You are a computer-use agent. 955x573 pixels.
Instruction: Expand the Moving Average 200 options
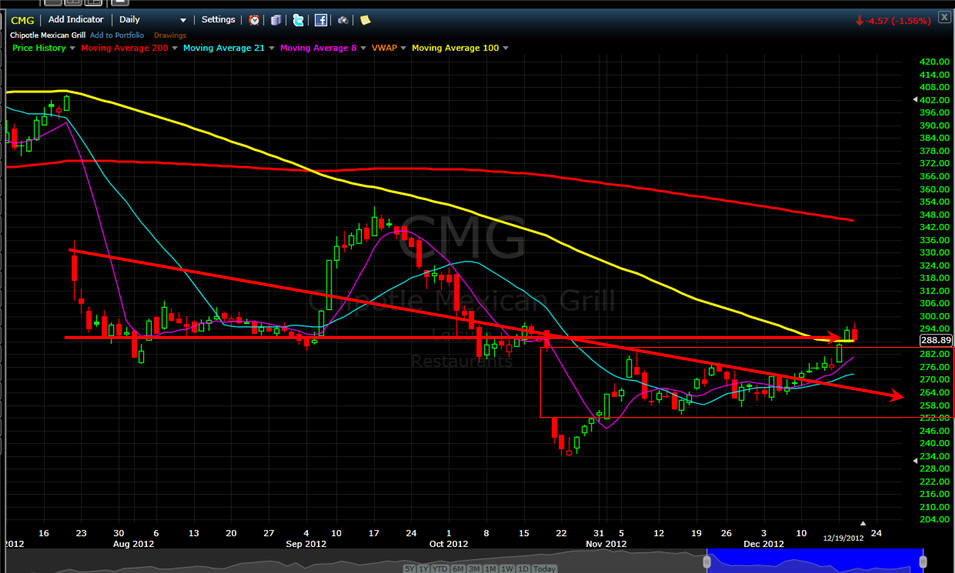[174, 48]
